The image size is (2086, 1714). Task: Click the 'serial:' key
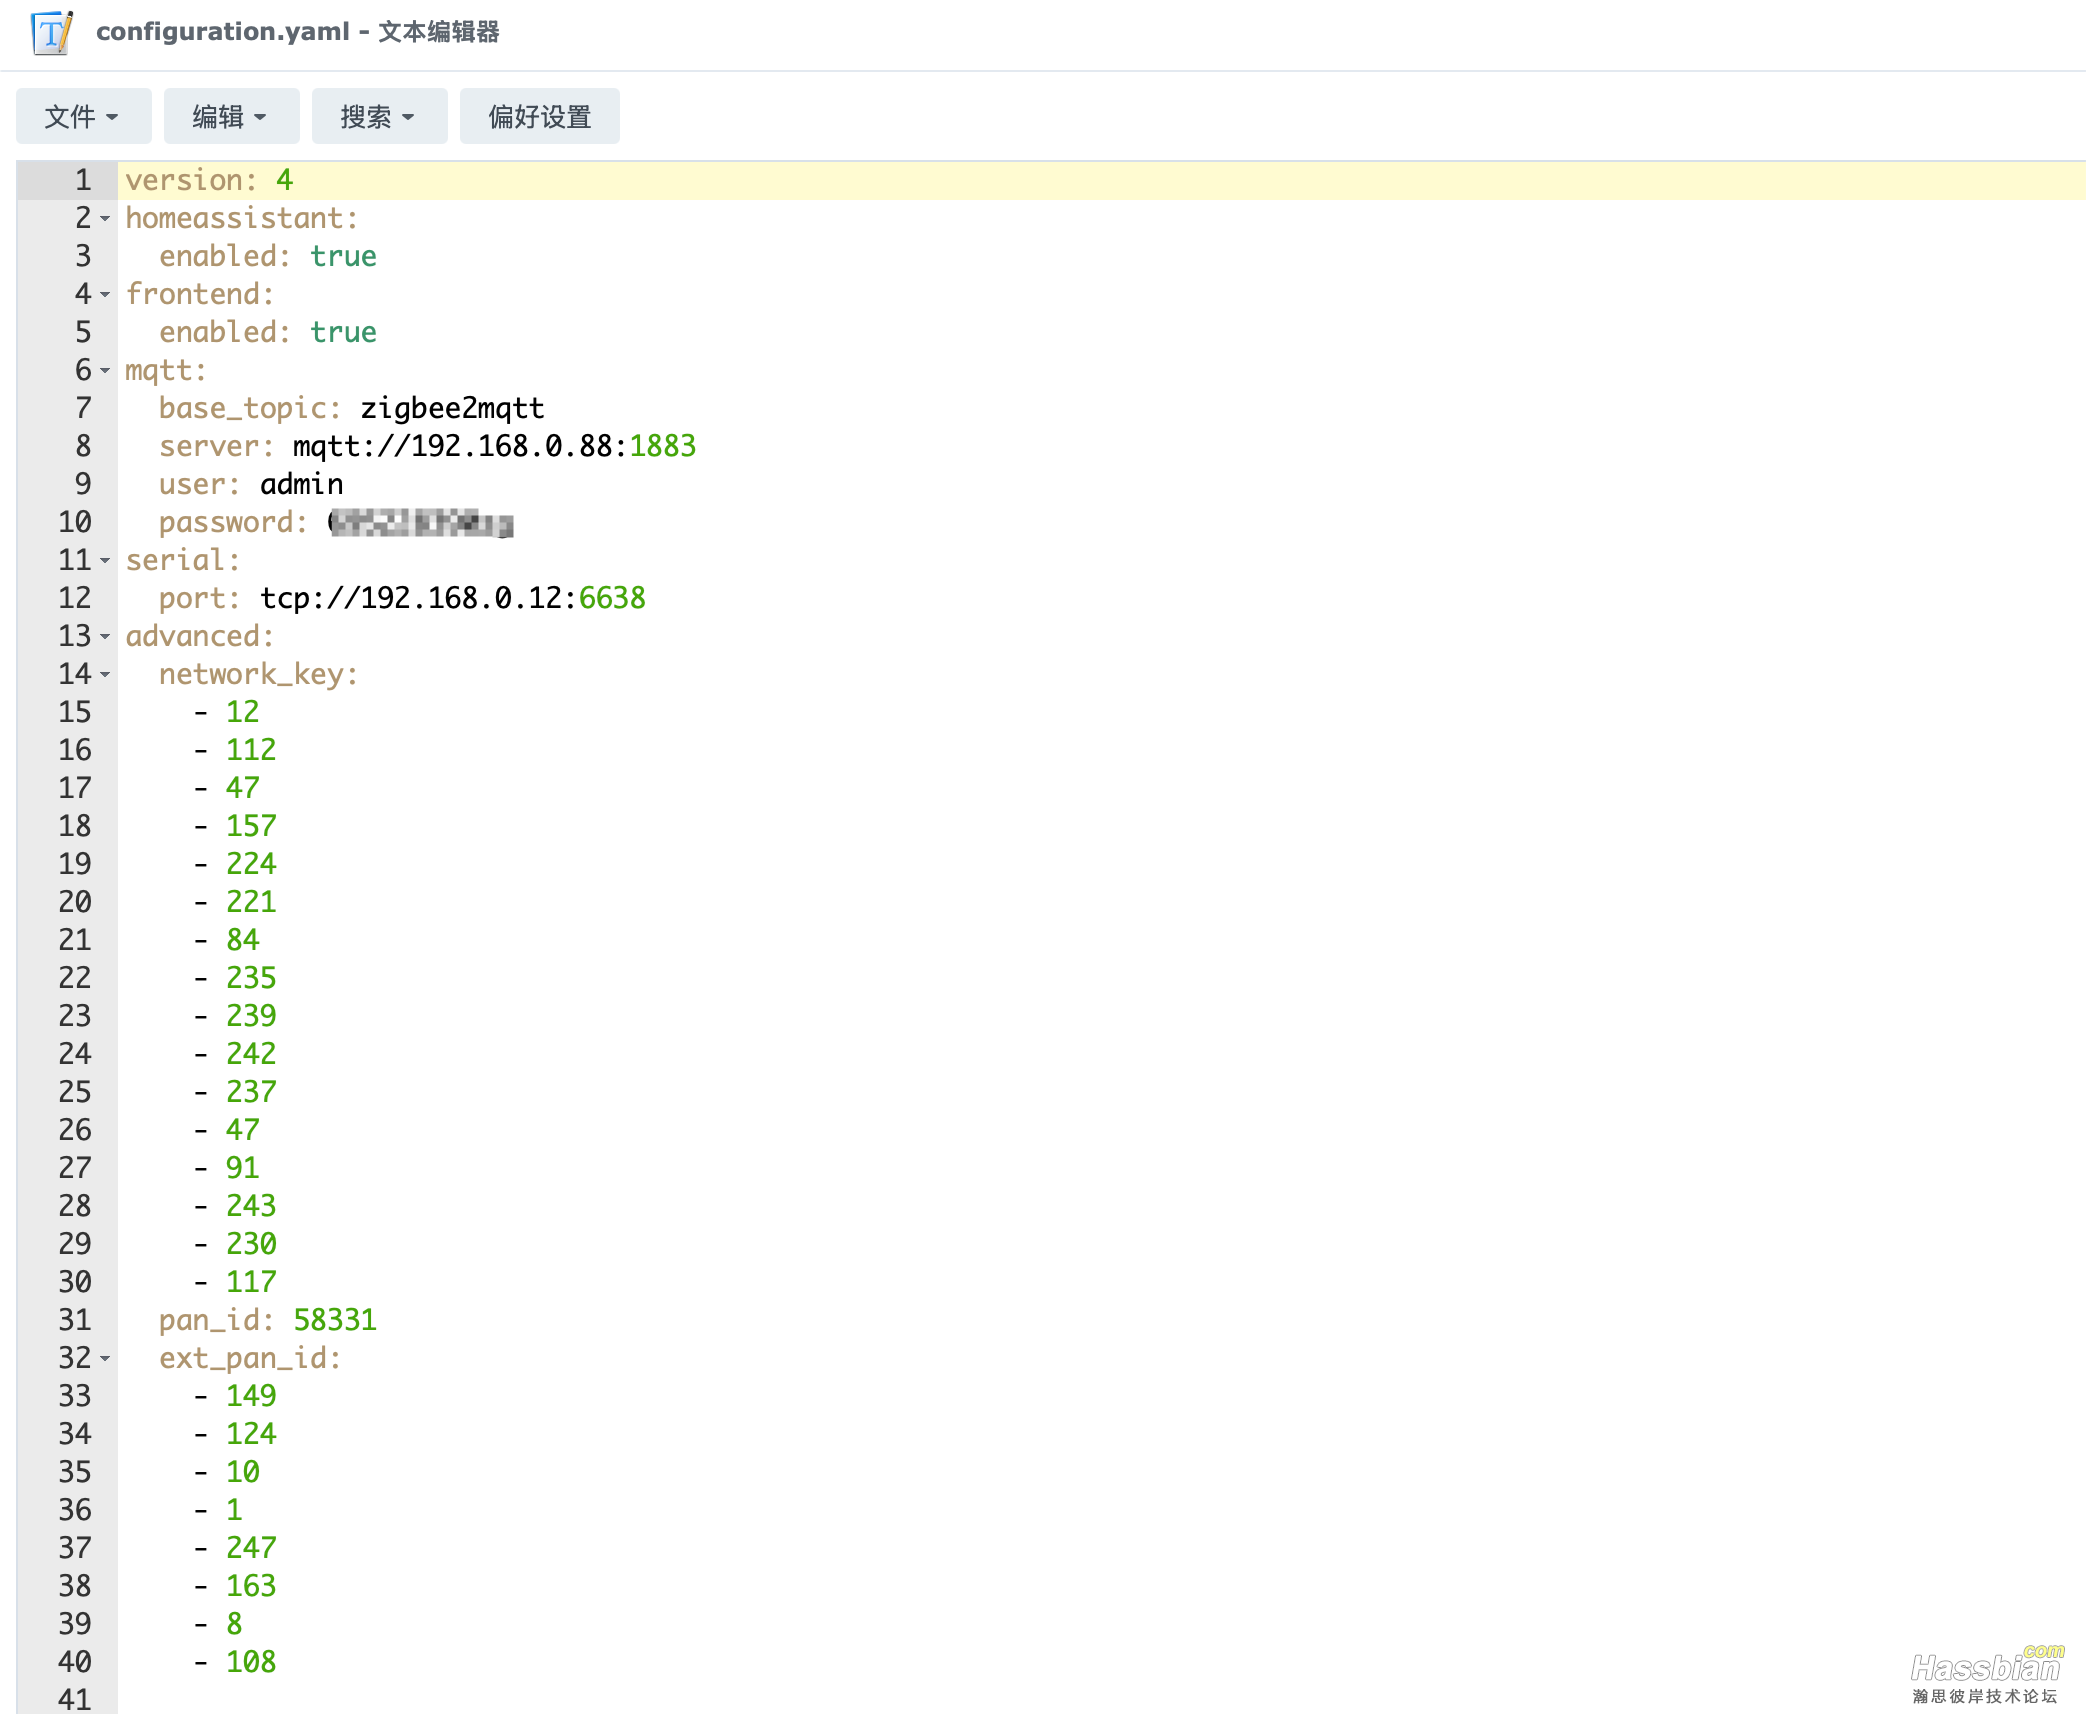[x=183, y=561]
